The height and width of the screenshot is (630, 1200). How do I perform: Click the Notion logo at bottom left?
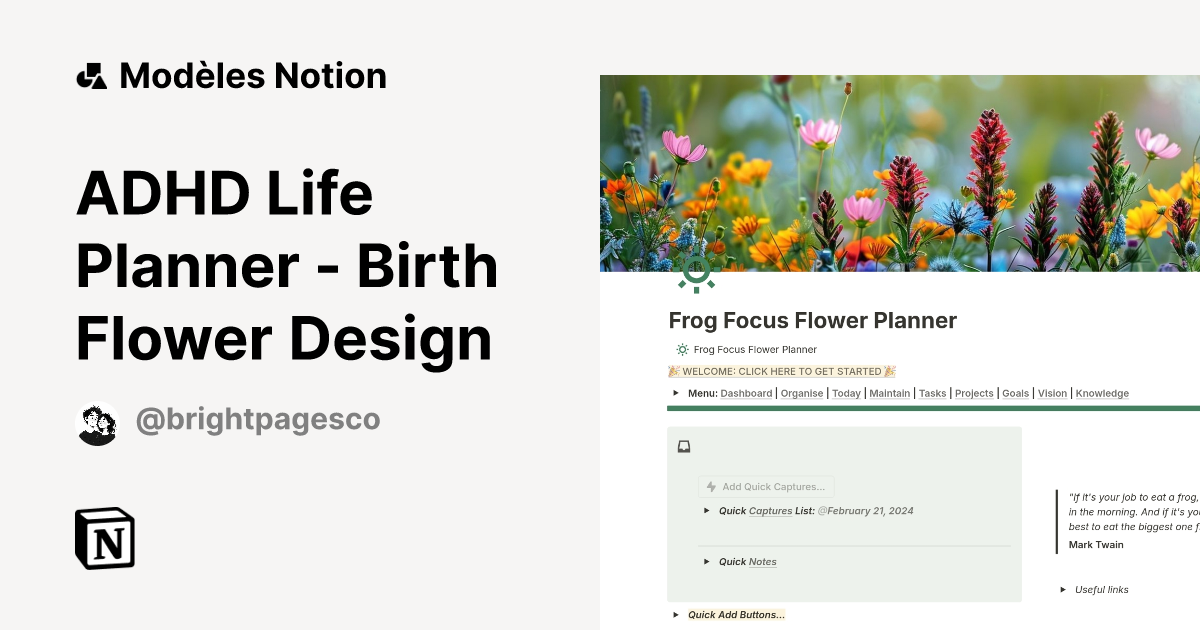(105, 538)
